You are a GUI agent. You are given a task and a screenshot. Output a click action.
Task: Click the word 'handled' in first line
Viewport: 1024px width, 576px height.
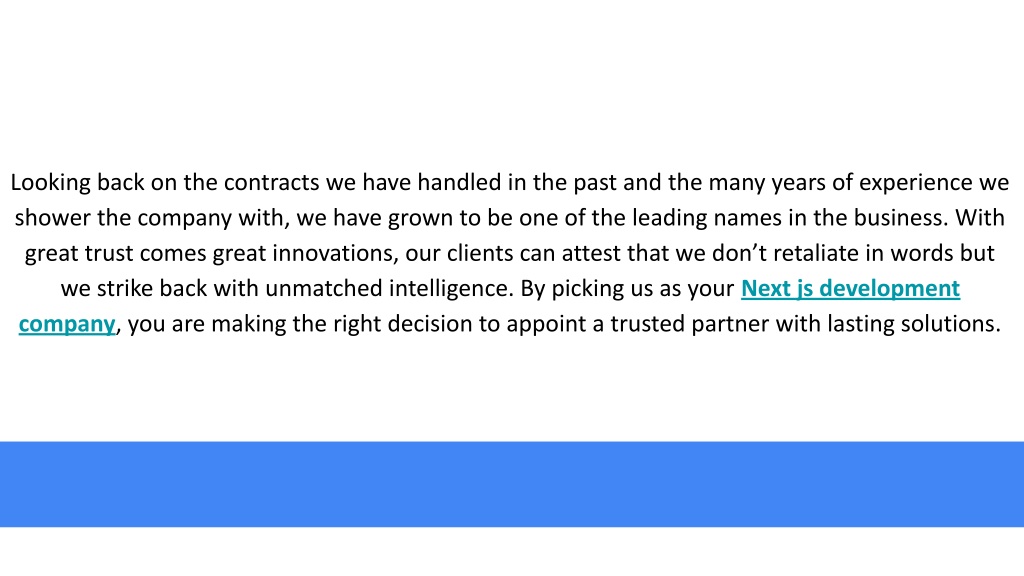[460, 183]
